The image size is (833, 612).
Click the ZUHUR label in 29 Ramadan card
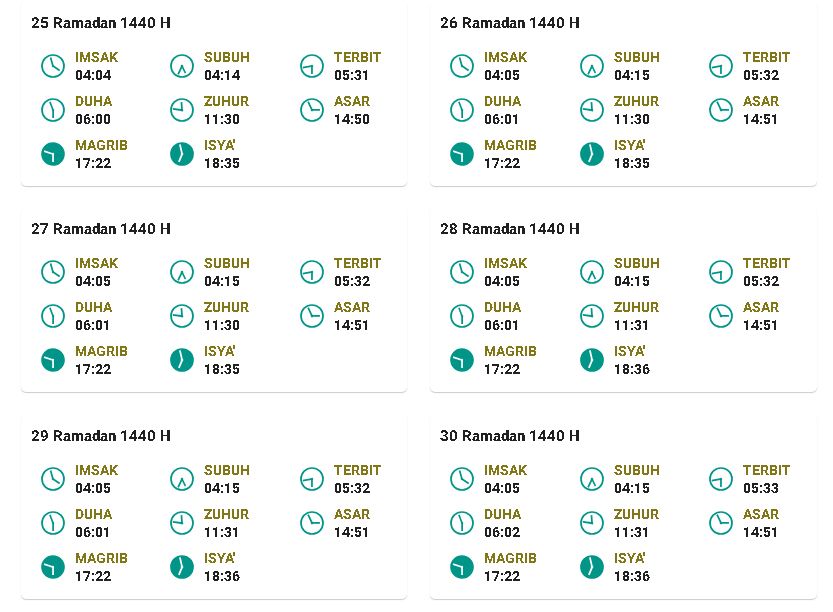point(226,514)
